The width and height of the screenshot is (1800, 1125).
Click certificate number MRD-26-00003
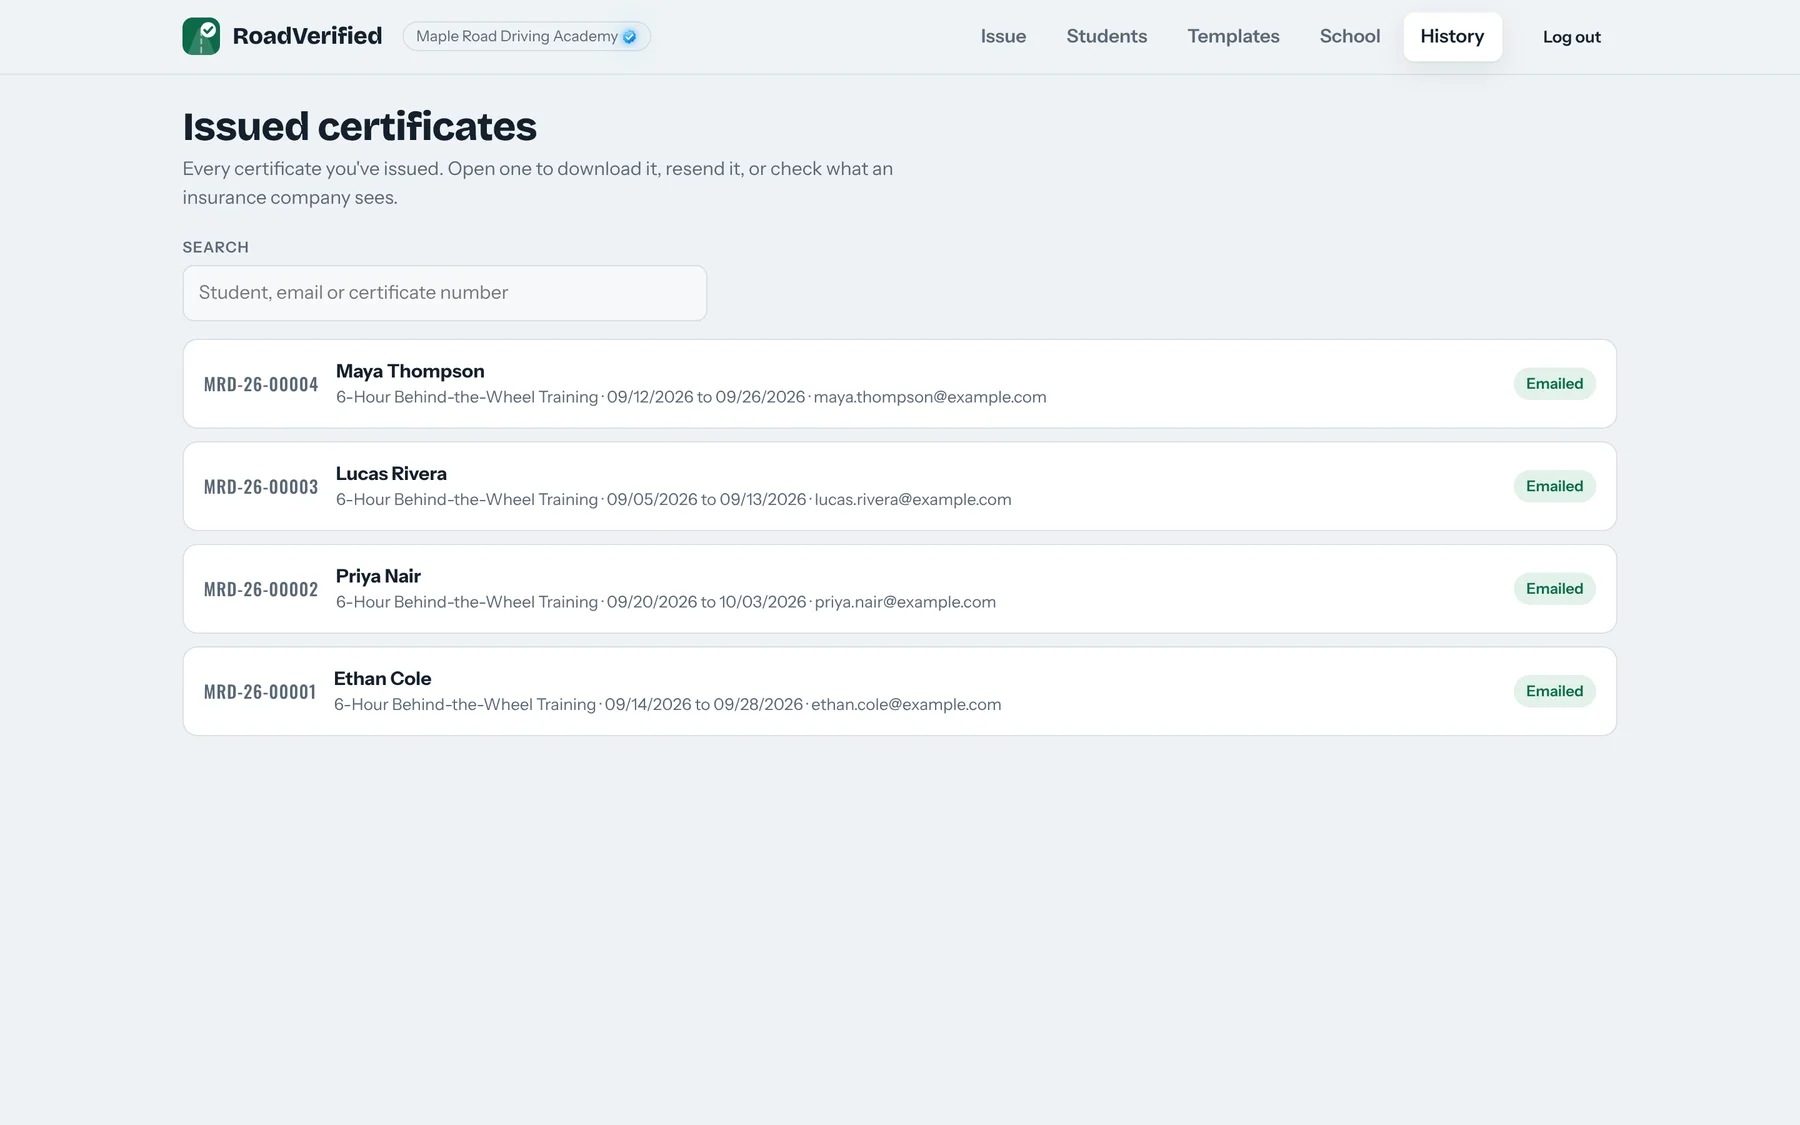(261, 487)
